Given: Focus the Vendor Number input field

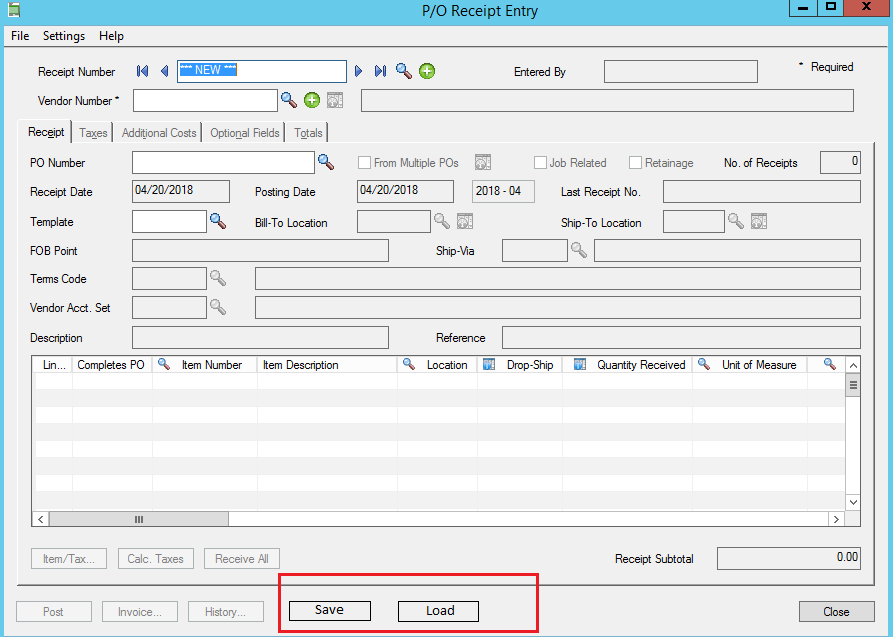Looking at the screenshot, I should pyautogui.click(x=205, y=101).
